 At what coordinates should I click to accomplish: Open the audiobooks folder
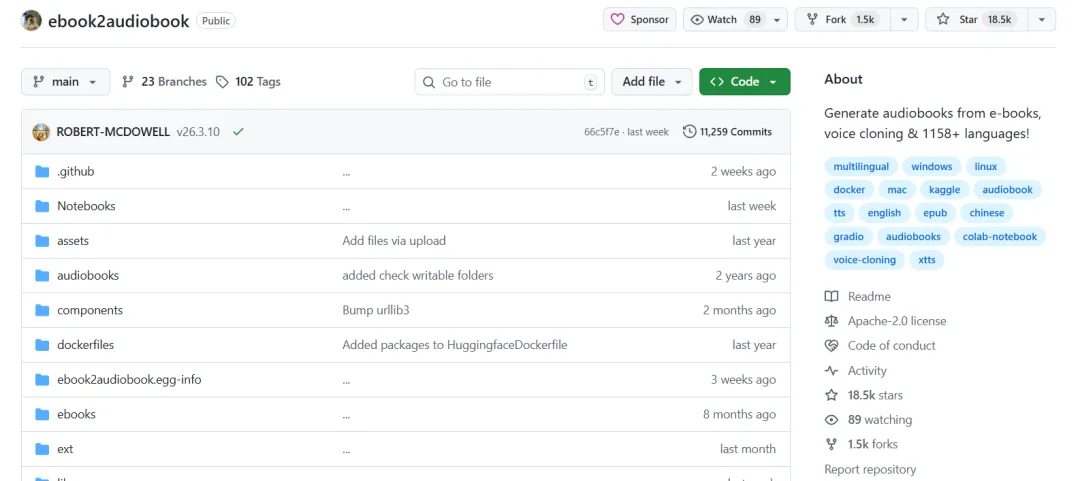(88, 276)
